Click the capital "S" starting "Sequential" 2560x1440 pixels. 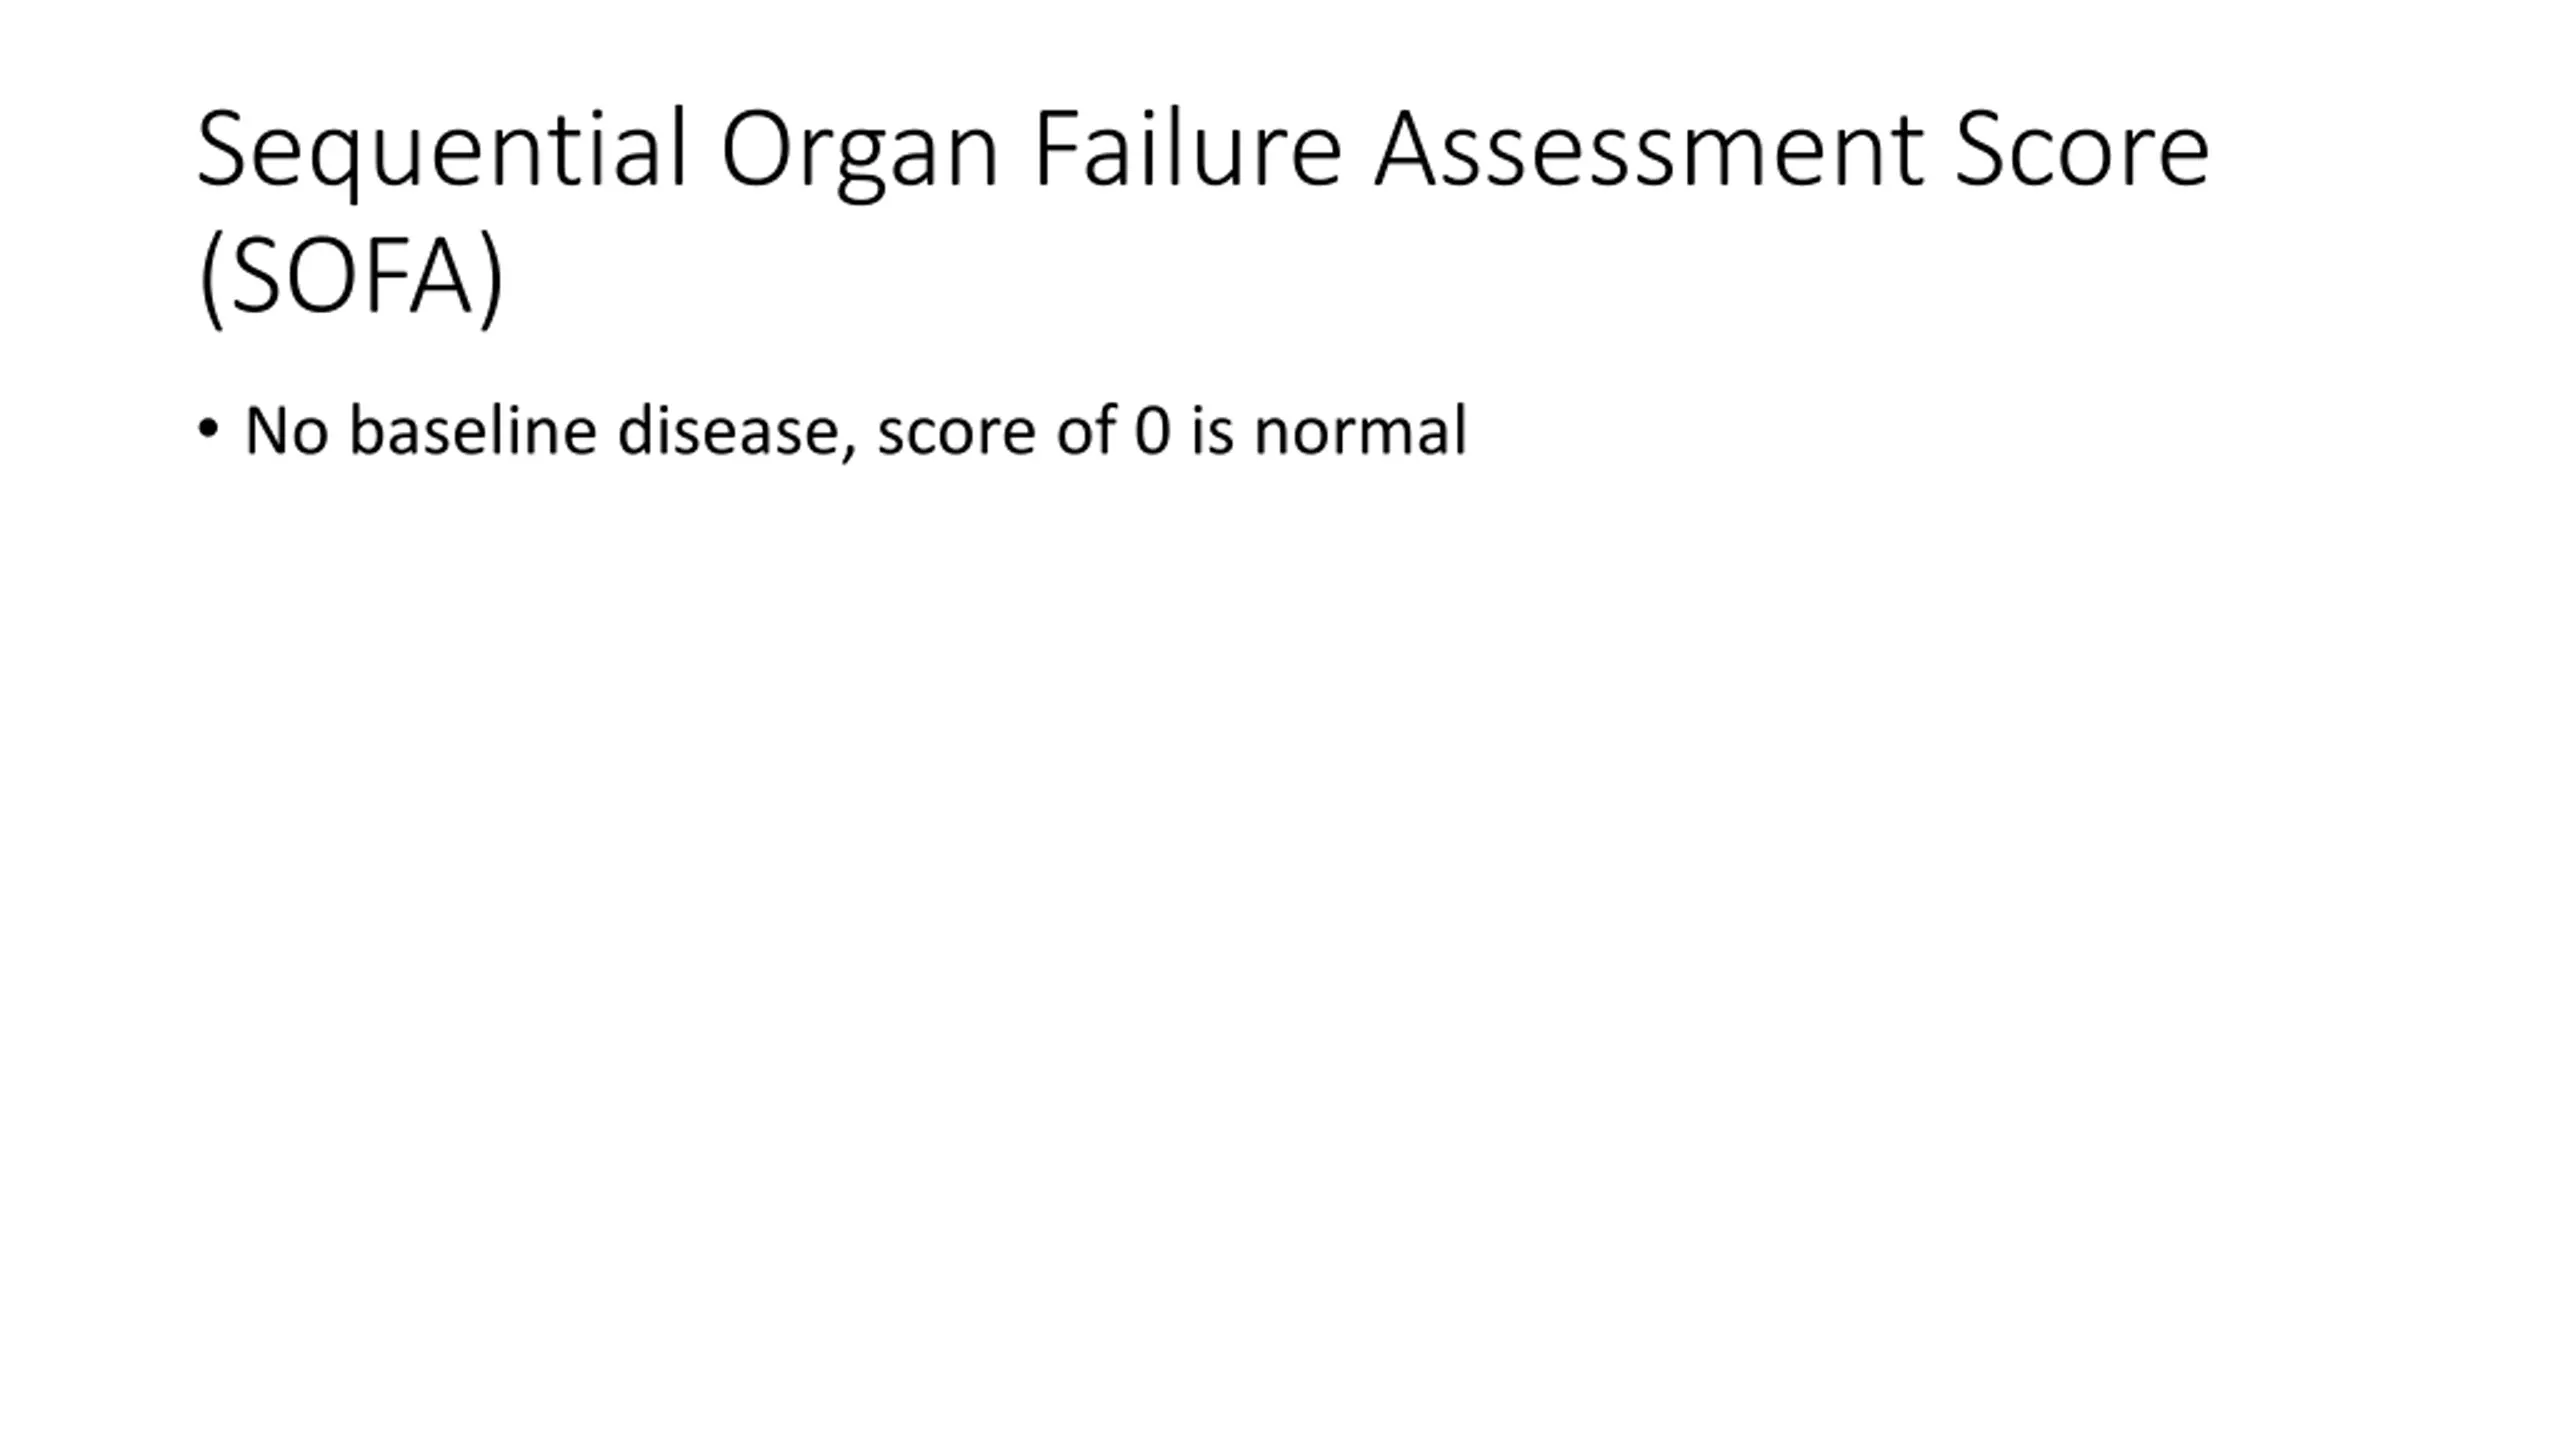[x=222, y=150]
